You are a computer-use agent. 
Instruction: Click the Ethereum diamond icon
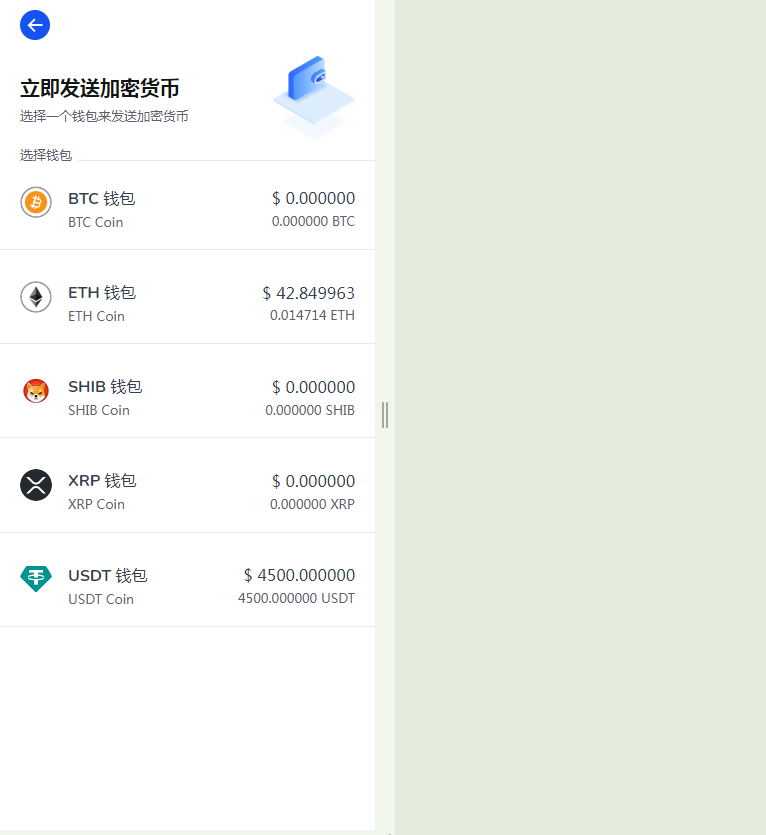click(x=36, y=297)
